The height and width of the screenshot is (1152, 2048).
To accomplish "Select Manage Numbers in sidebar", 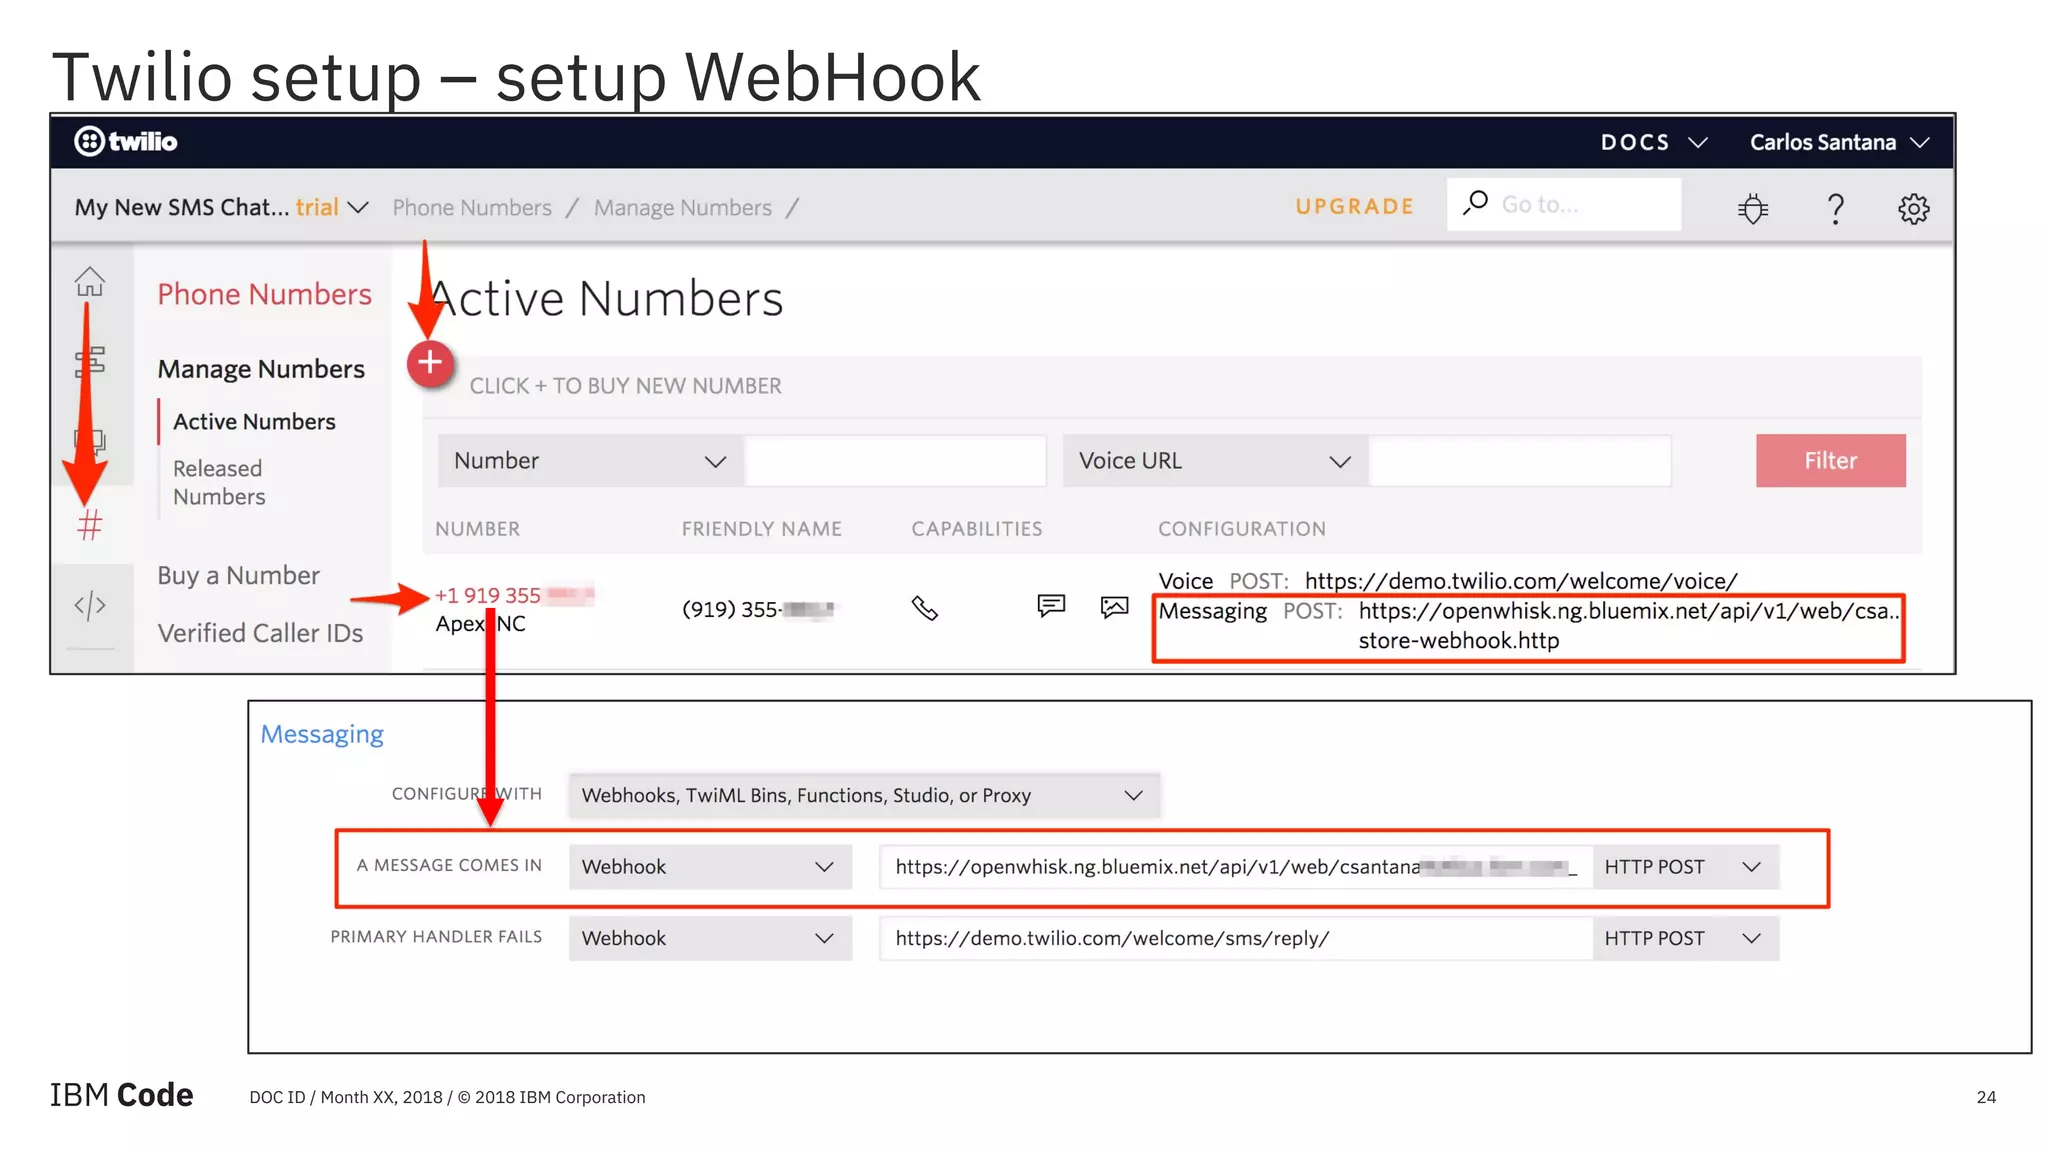I will 261,369.
